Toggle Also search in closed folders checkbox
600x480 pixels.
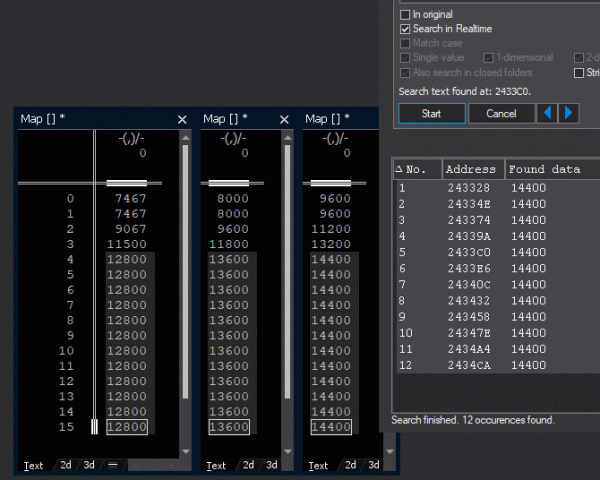[x=405, y=73]
